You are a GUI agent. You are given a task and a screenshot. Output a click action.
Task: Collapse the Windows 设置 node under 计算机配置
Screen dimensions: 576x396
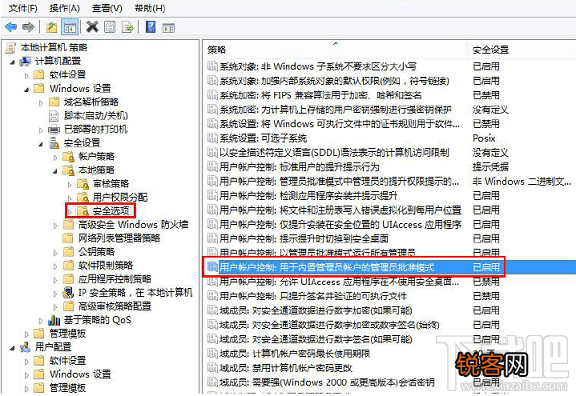pyautogui.click(x=26, y=90)
